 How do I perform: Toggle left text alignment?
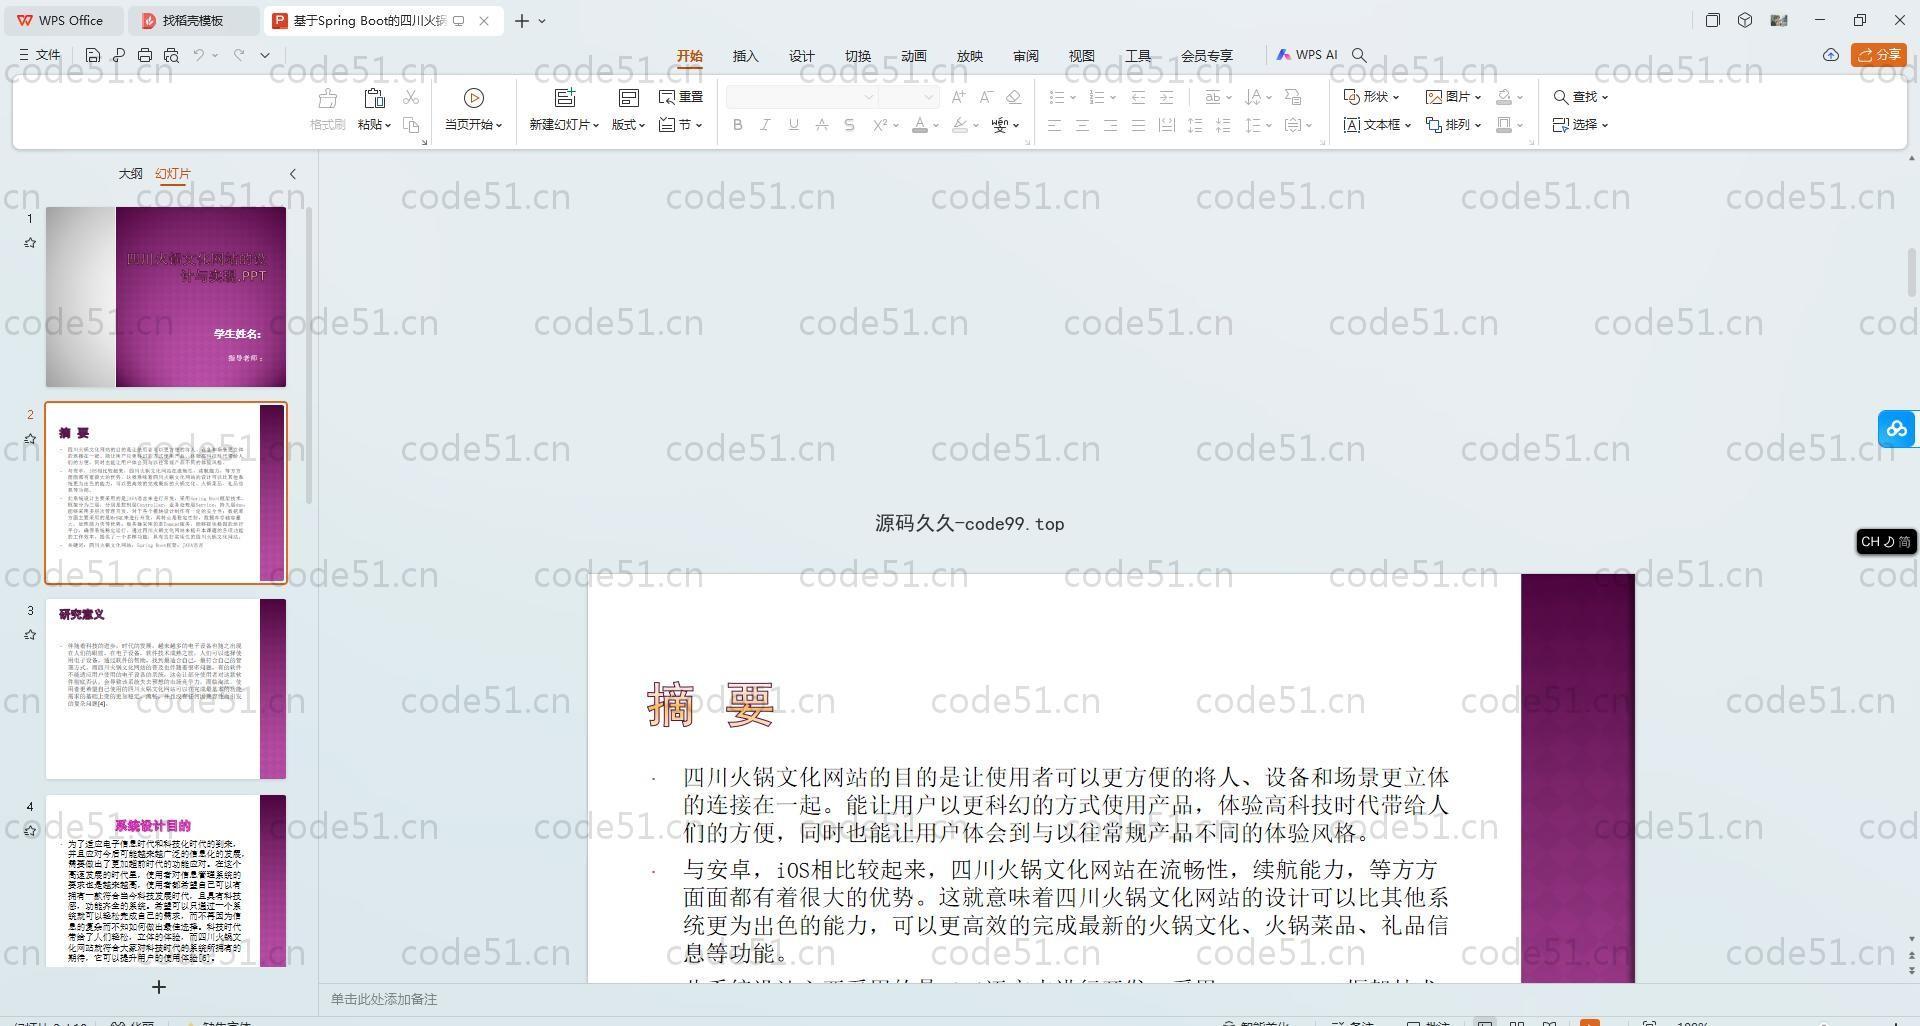pyautogui.click(x=1054, y=125)
